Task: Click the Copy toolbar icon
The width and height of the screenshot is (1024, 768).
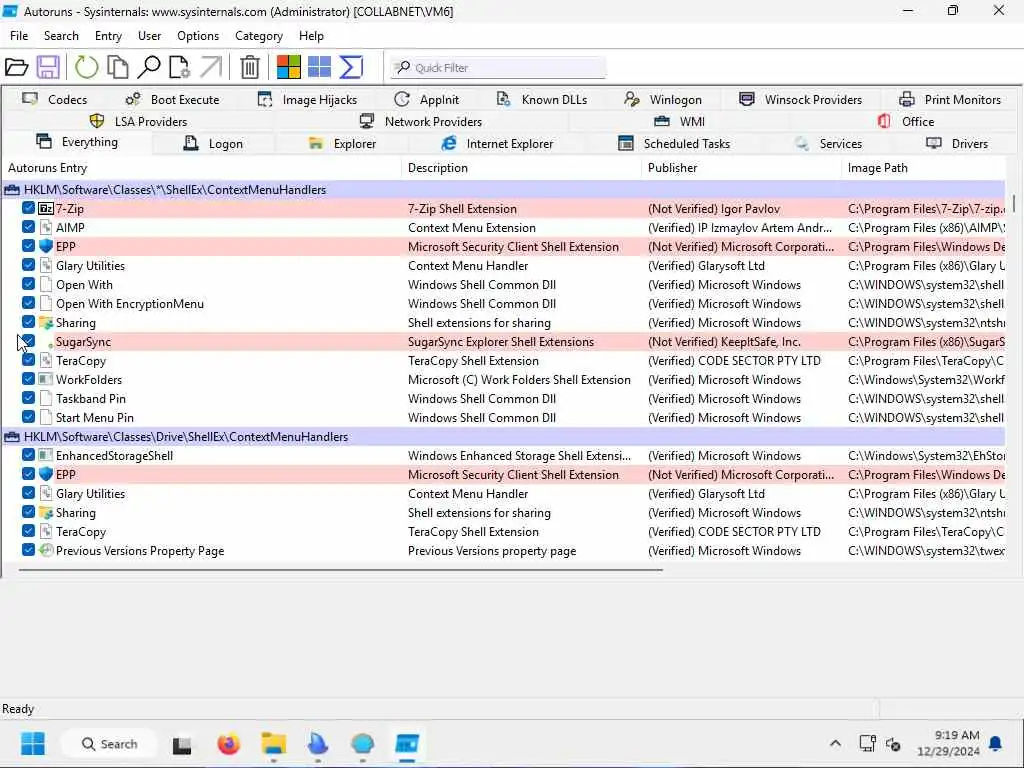Action: [x=118, y=67]
